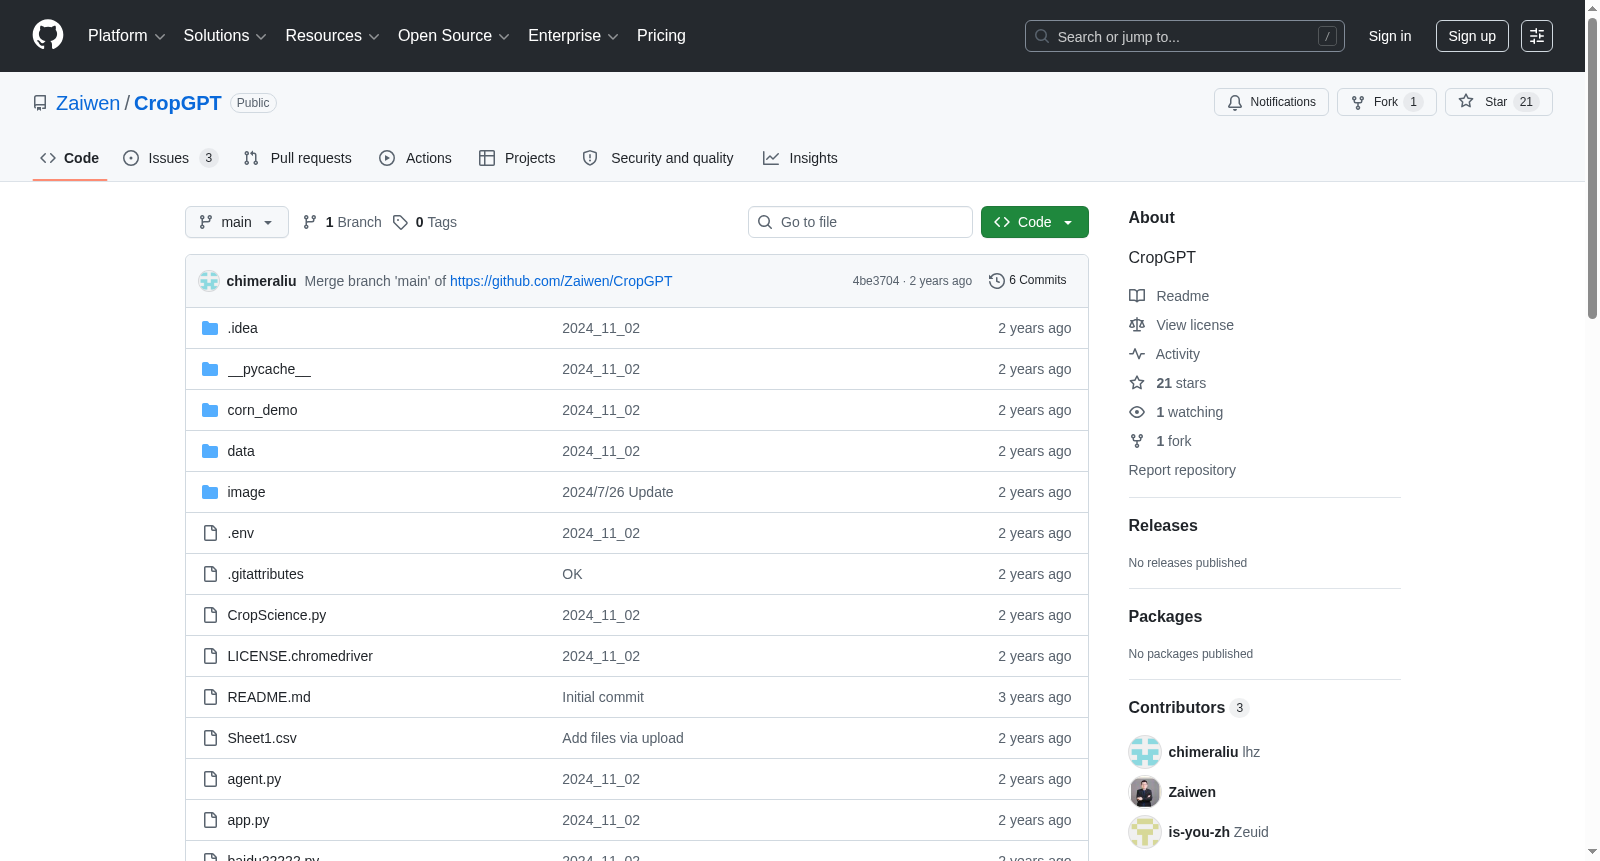Click the Sign in link

click(1390, 36)
